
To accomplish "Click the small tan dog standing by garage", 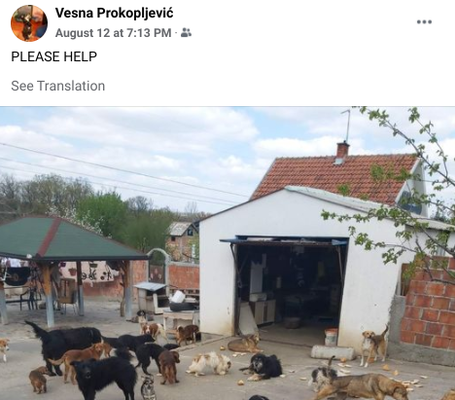I will pos(374,346).
